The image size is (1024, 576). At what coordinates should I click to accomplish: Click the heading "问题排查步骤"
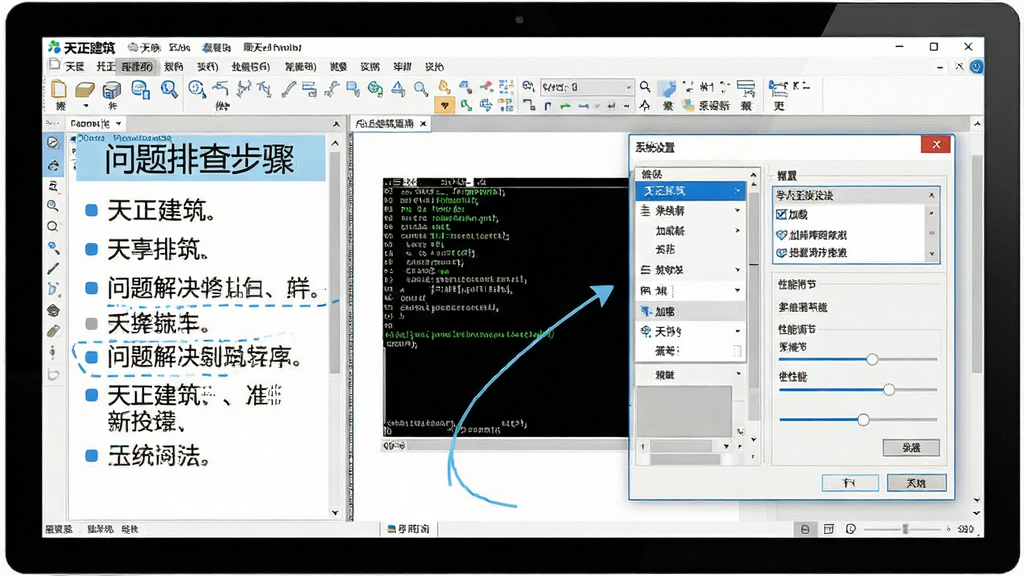(200, 159)
